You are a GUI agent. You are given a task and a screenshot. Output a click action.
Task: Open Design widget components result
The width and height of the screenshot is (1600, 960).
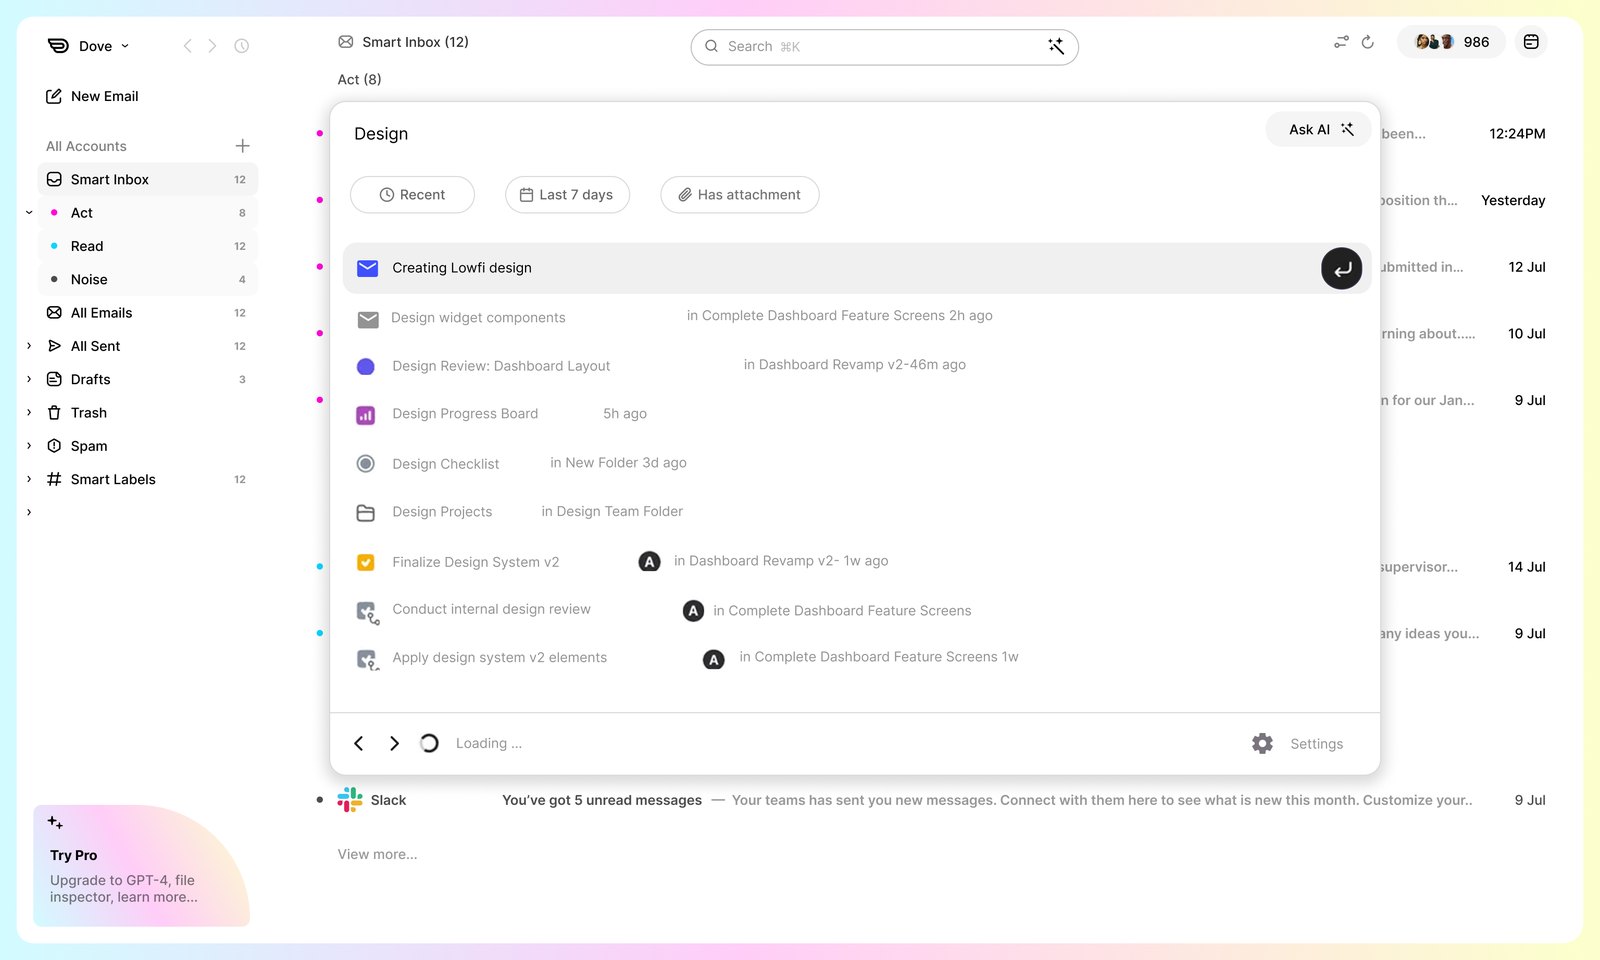point(478,318)
